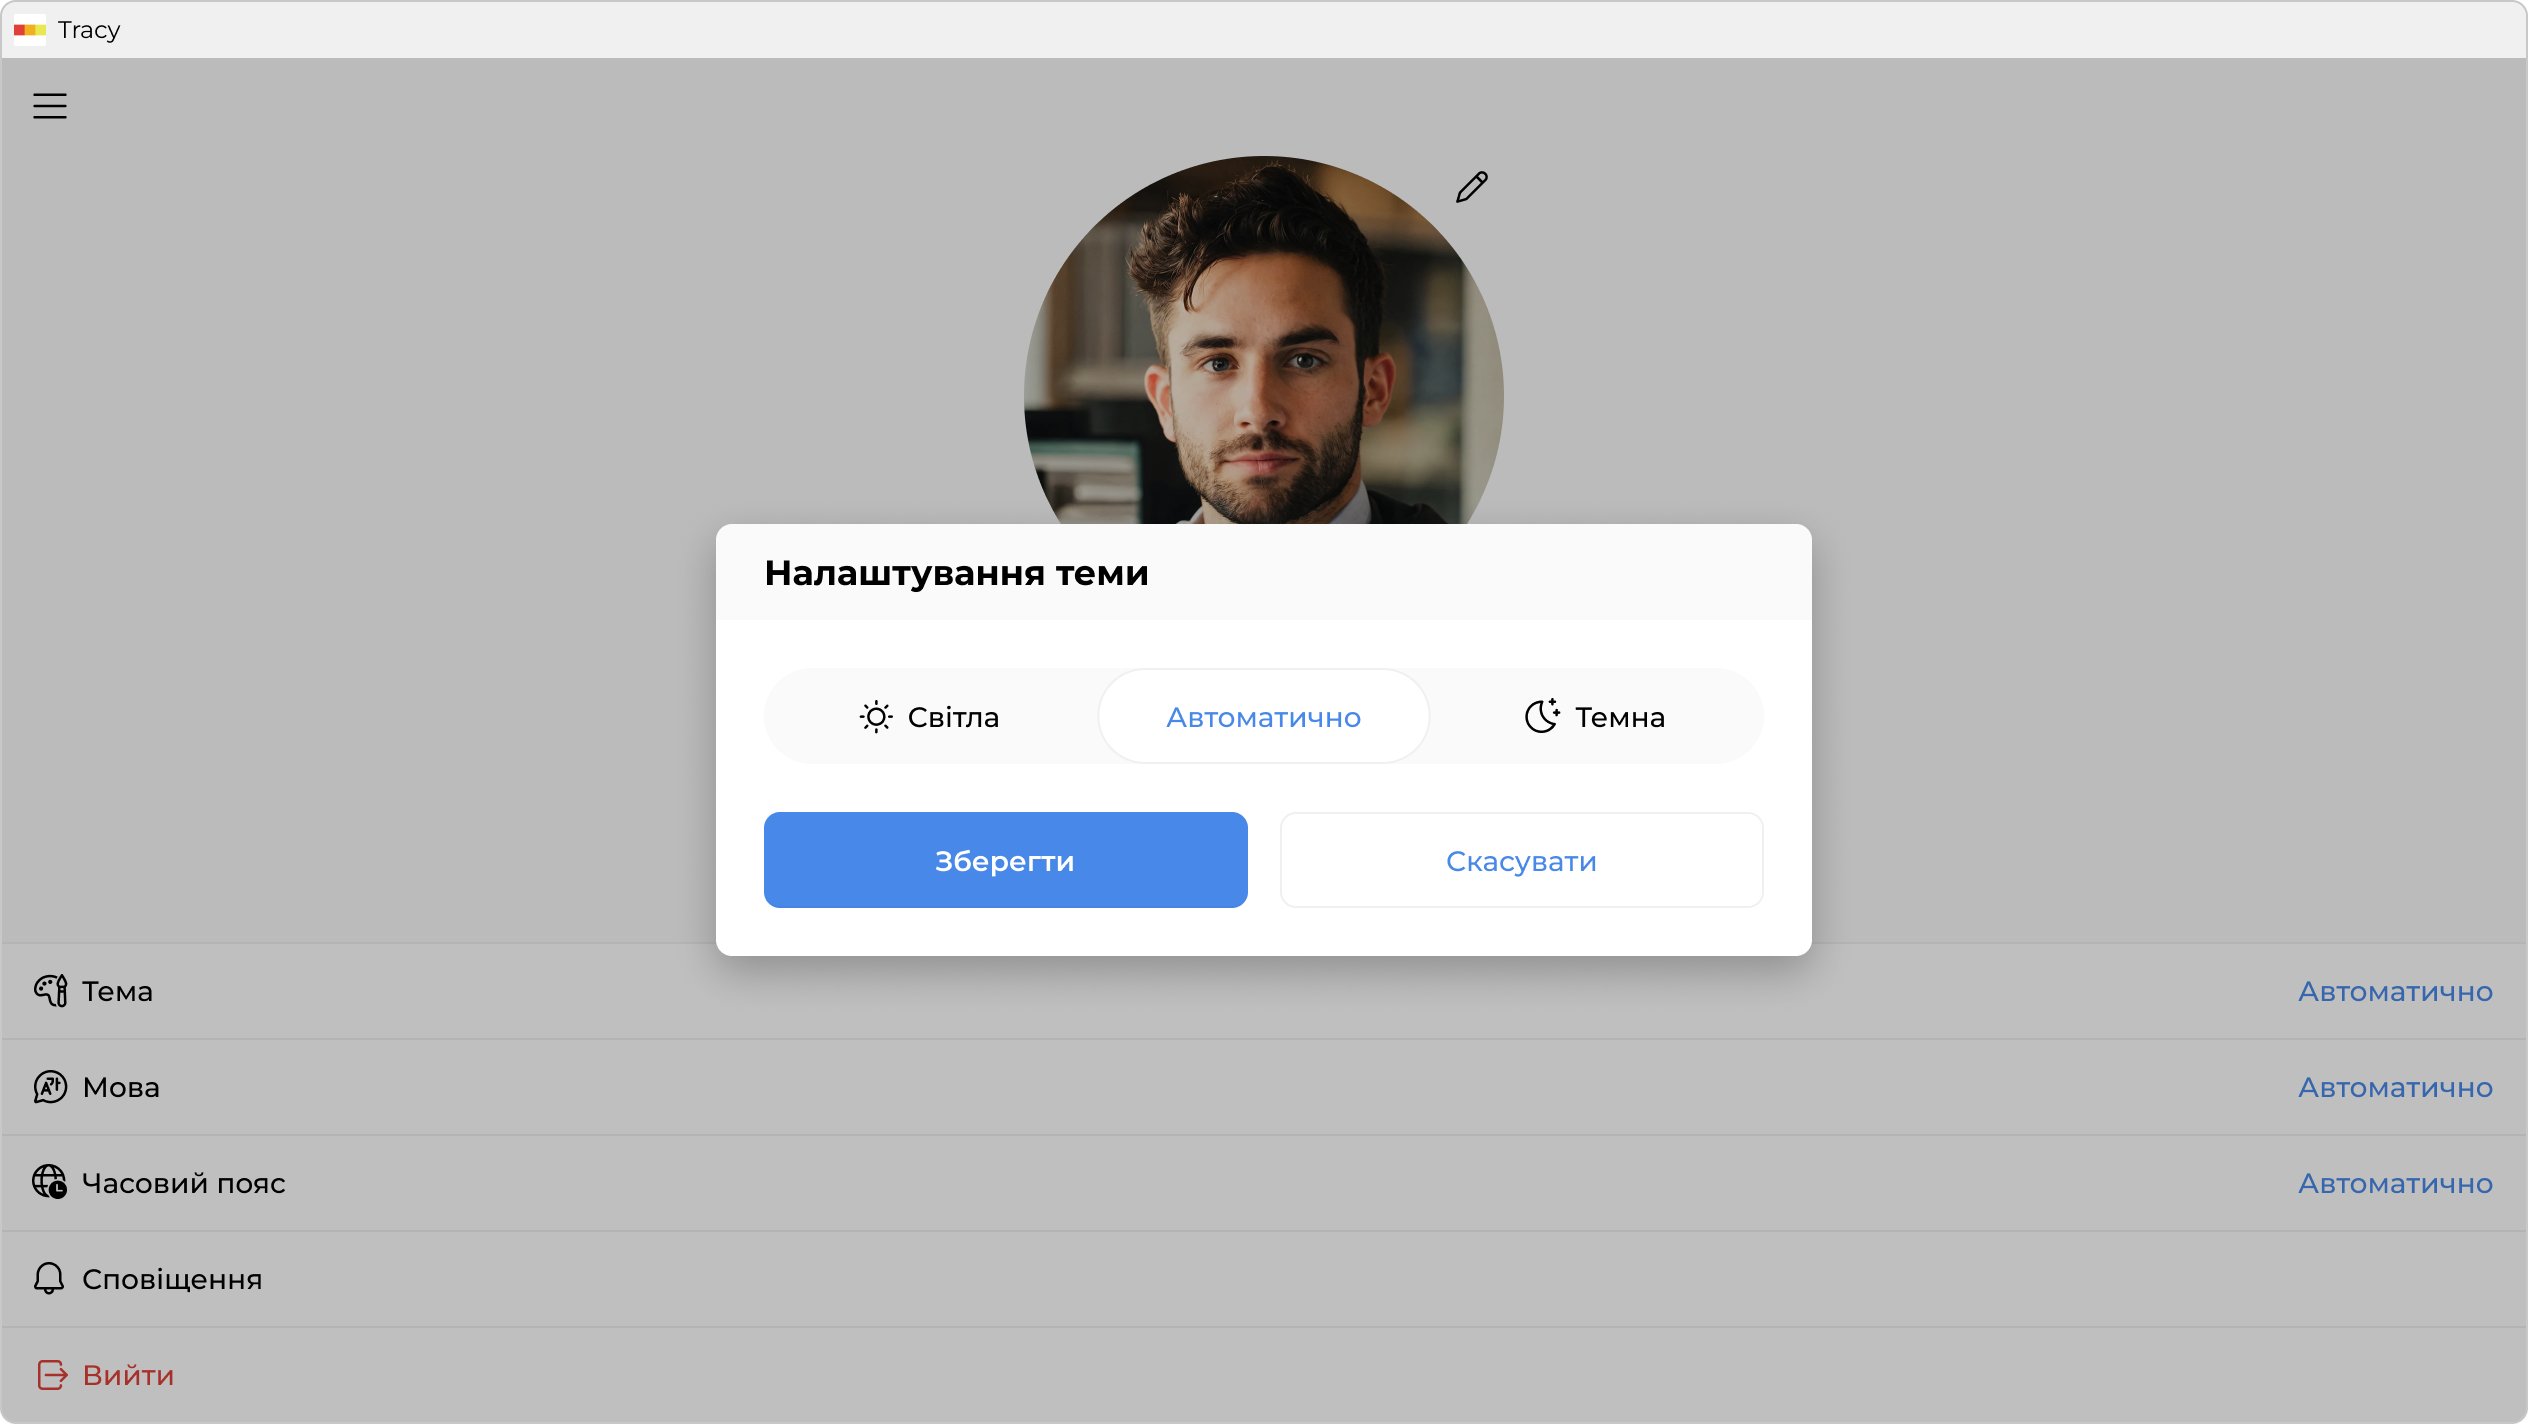Image resolution: width=2528 pixels, height=1424 pixels.
Task: Click the Вийти logout row
Action: click(x=128, y=1375)
